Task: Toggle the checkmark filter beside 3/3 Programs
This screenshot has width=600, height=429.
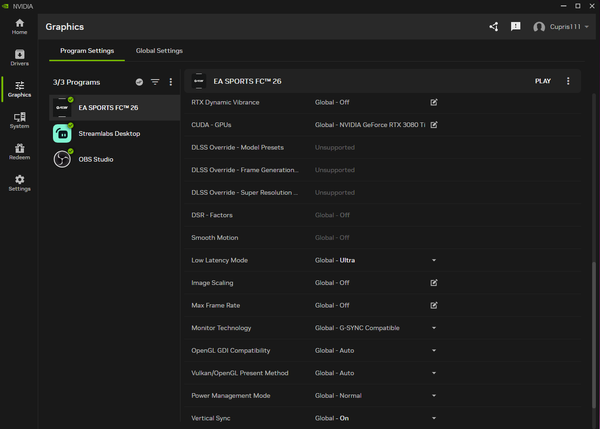Action: [x=139, y=82]
